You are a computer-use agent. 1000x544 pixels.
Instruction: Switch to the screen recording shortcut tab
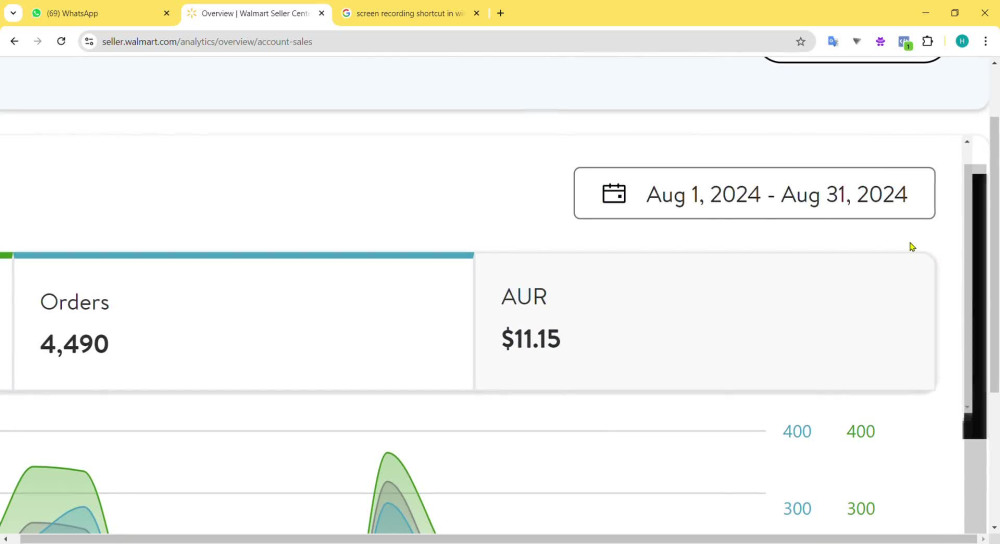[411, 13]
